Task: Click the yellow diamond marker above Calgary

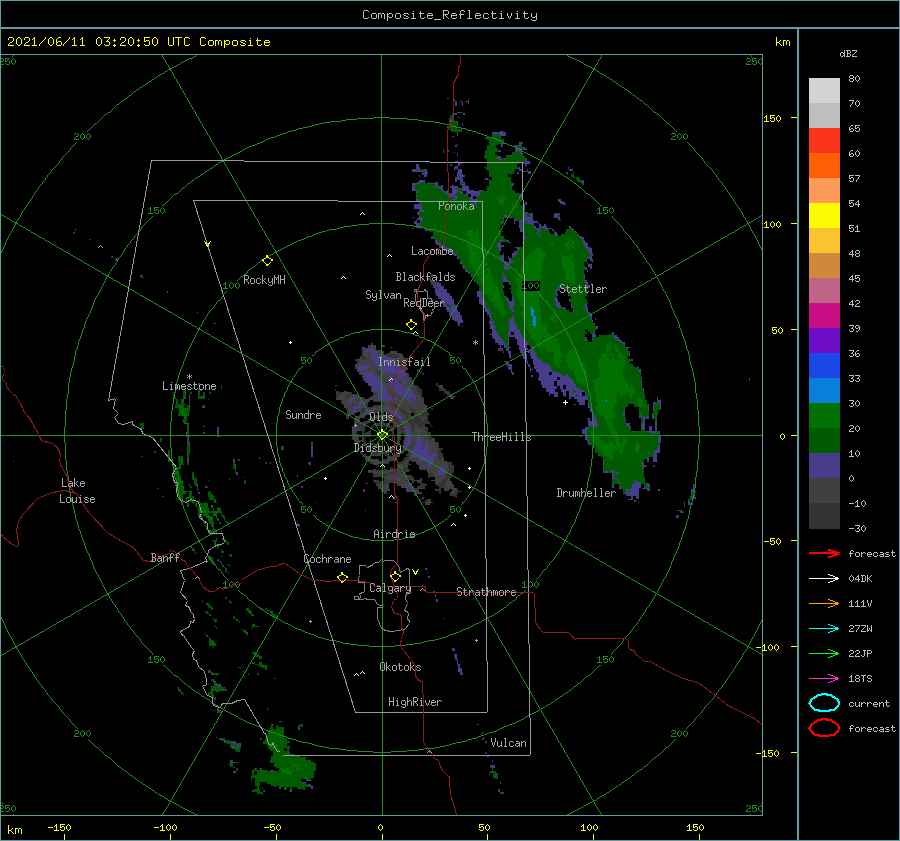Action: (395, 576)
